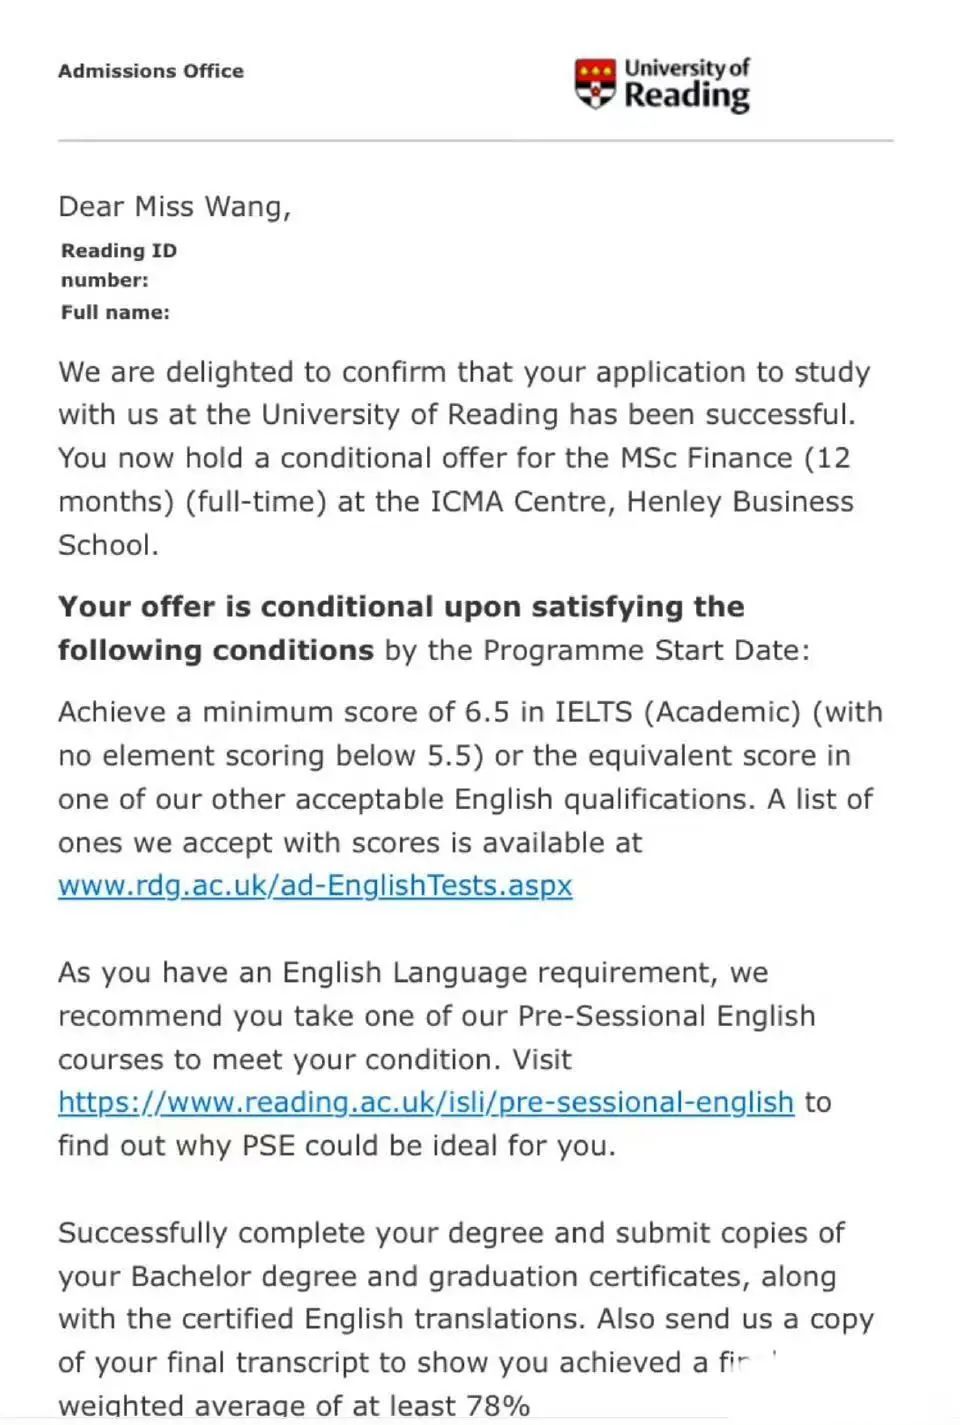Click the "weighted average of at least 78%" text

[x=294, y=1405]
